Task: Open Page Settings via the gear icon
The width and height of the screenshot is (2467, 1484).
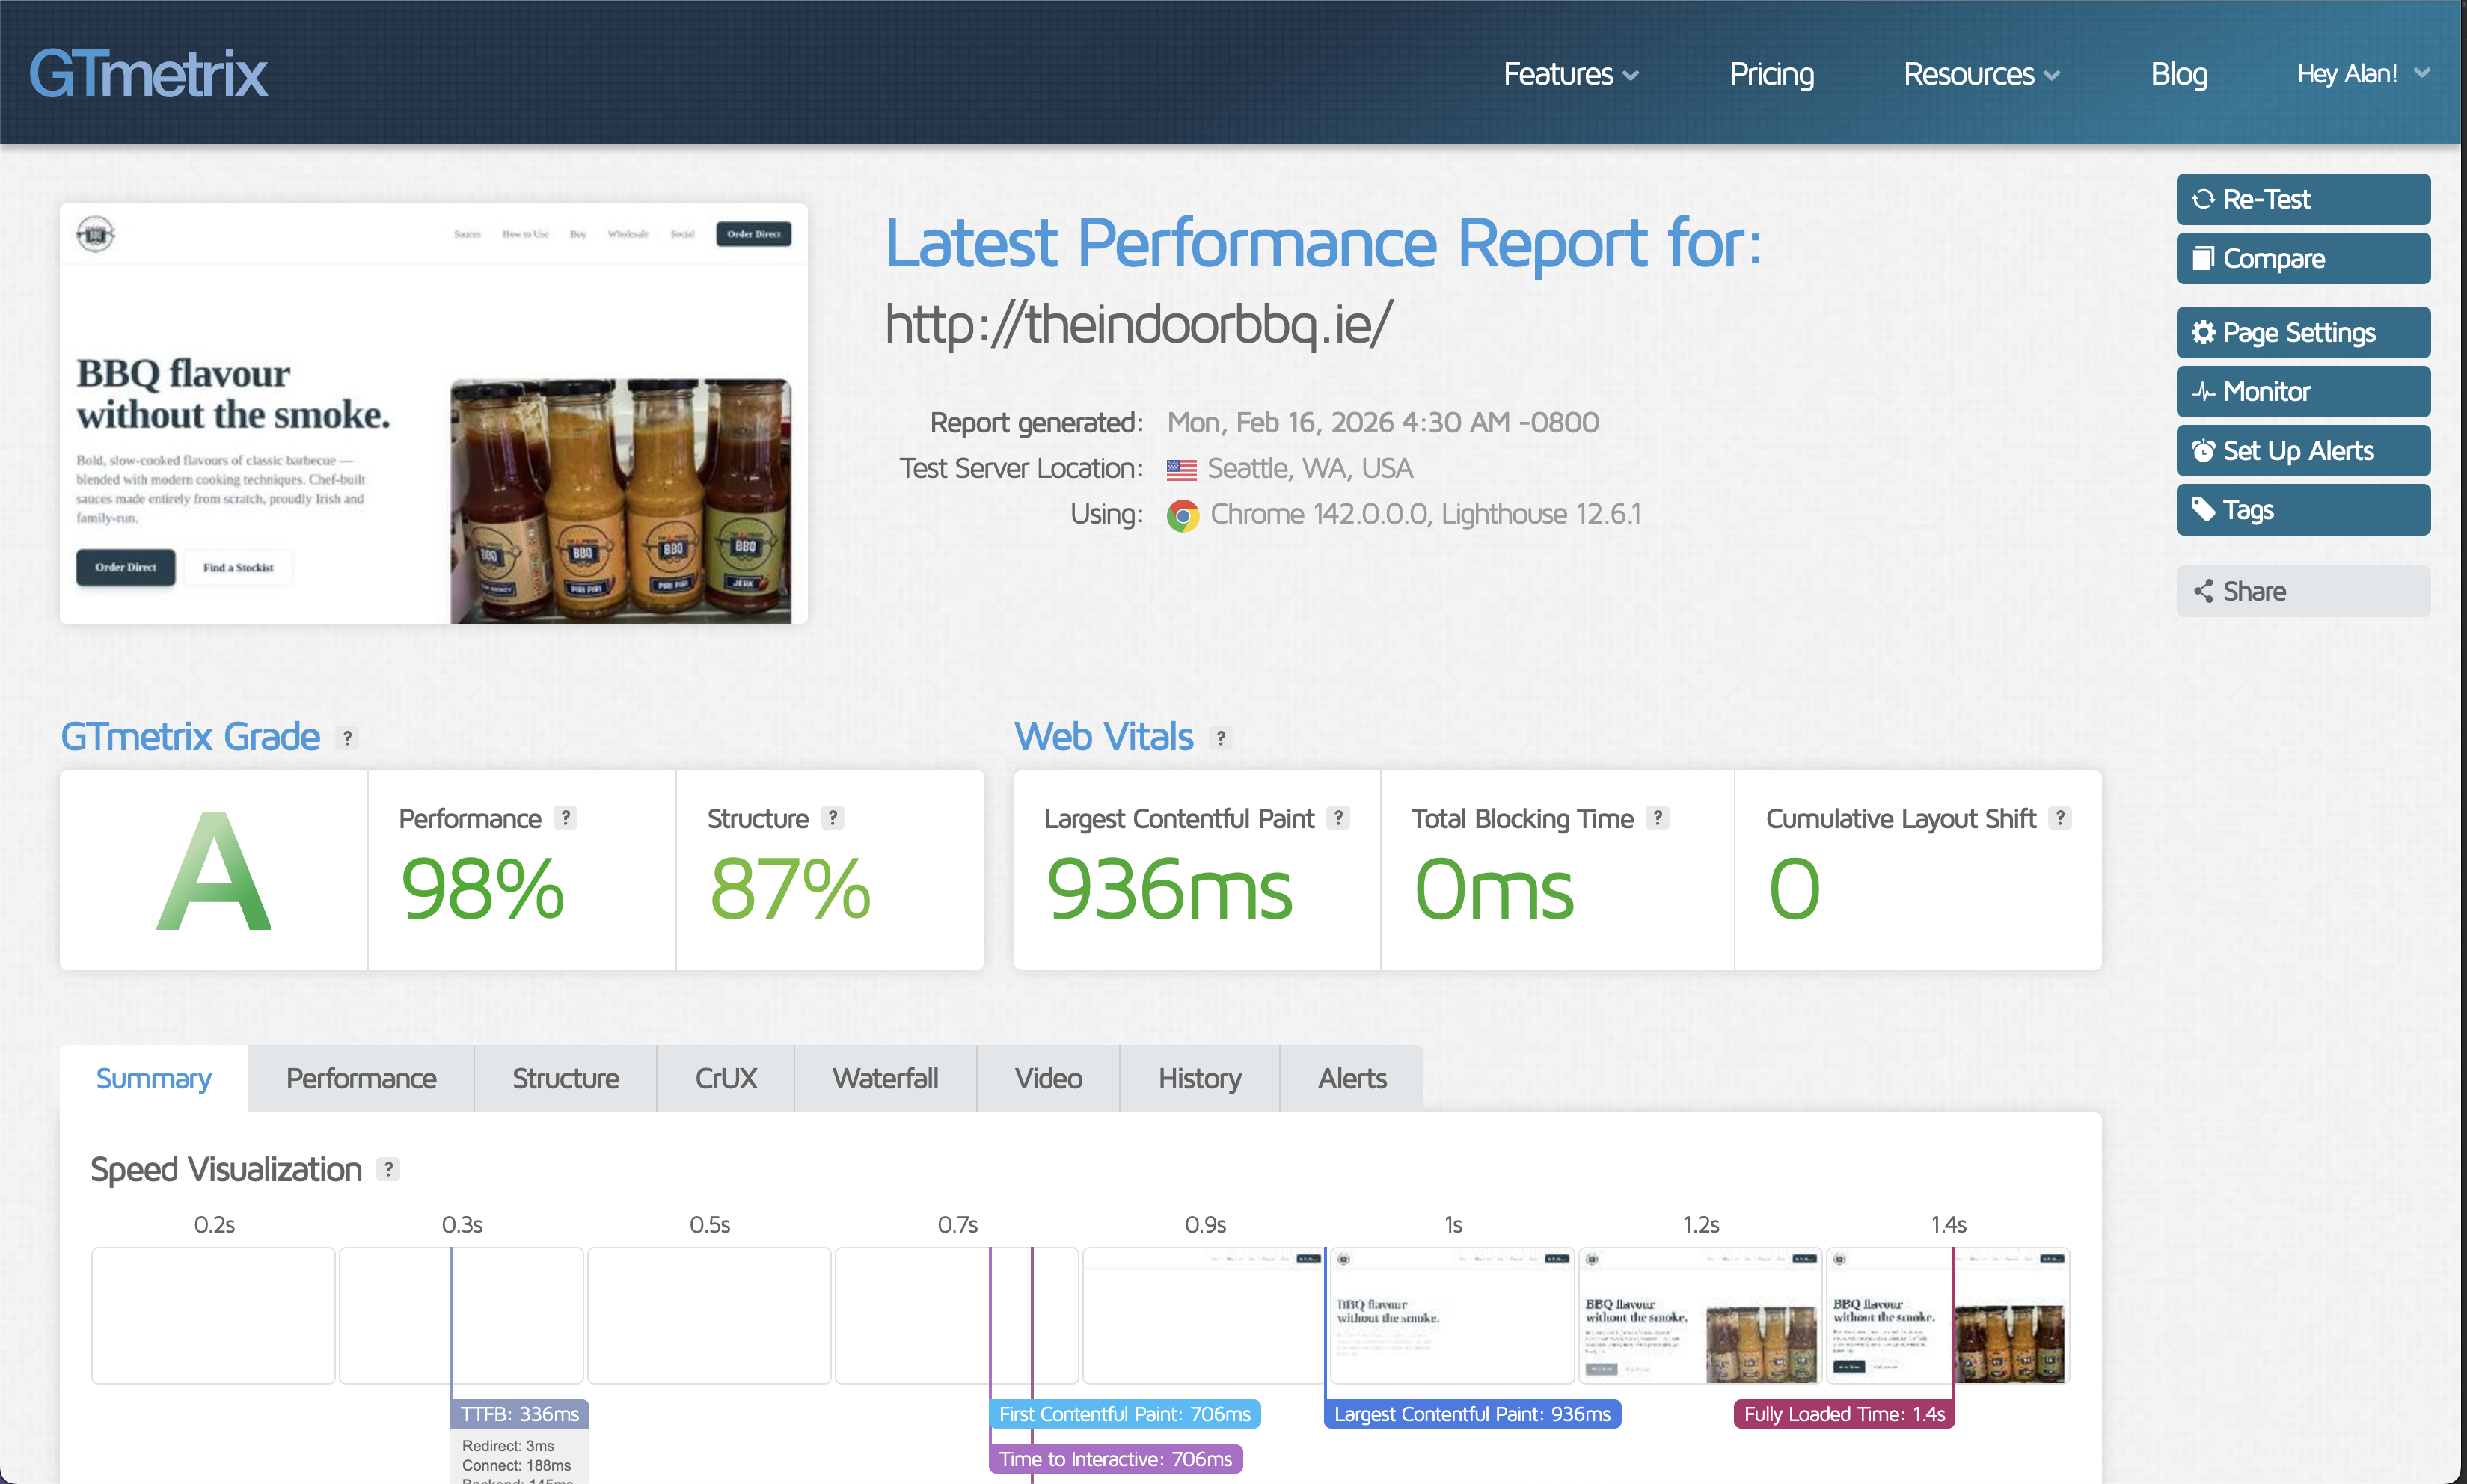Action: 2205,333
